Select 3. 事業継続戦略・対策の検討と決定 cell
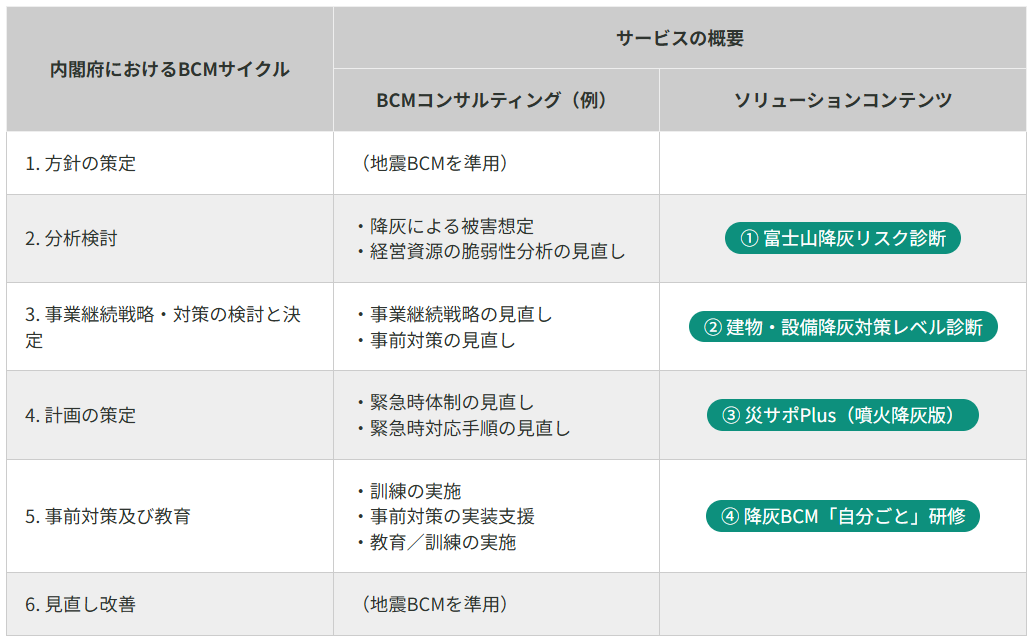Viewport: 1034px width, 643px height. (163, 327)
